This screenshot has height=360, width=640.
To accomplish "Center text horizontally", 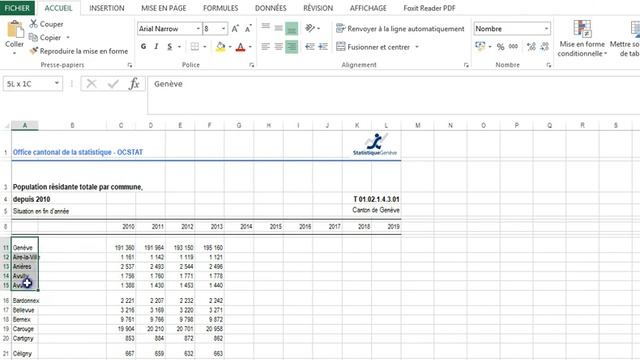I will (x=278, y=47).
